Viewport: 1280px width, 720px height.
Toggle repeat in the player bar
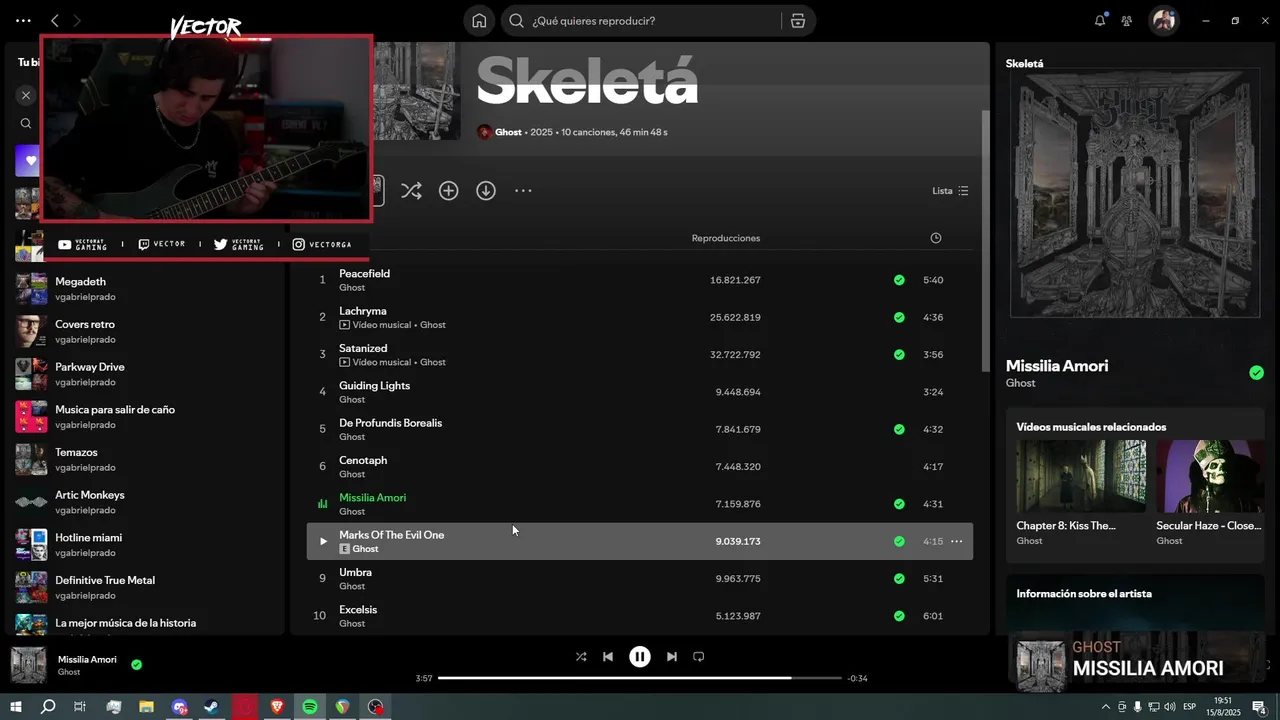pyautogui.click(x=699, y=657)
